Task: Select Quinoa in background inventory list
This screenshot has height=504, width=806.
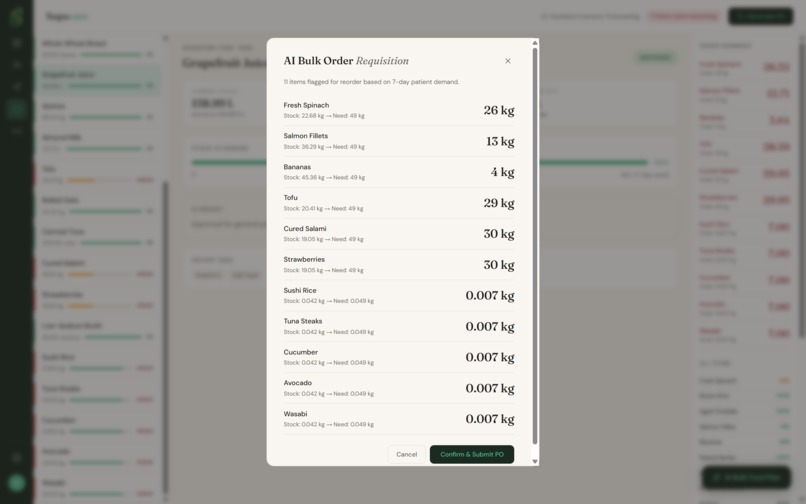Action: tap(98, 112)
